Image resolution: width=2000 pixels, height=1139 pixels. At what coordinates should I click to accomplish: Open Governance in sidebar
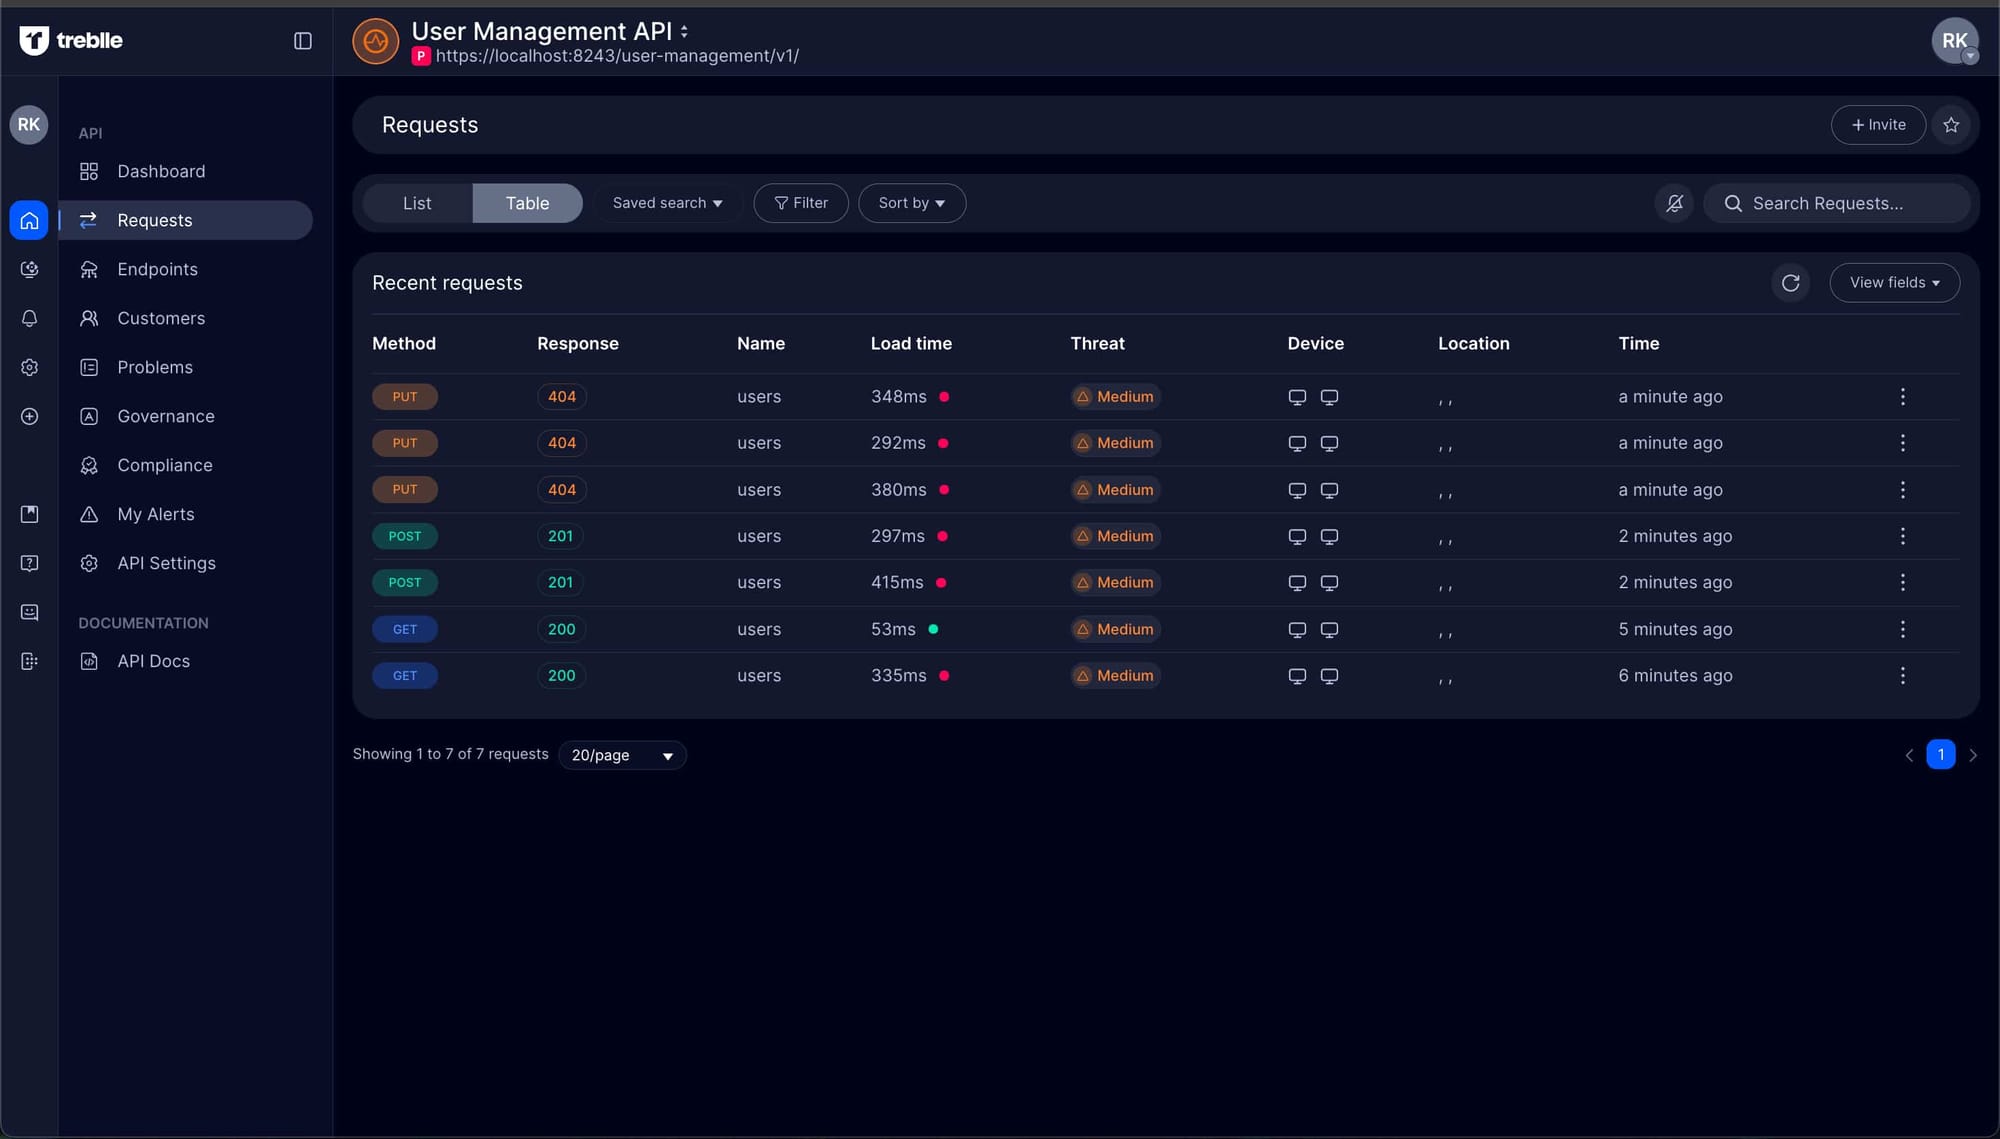[x=186, y=416]
